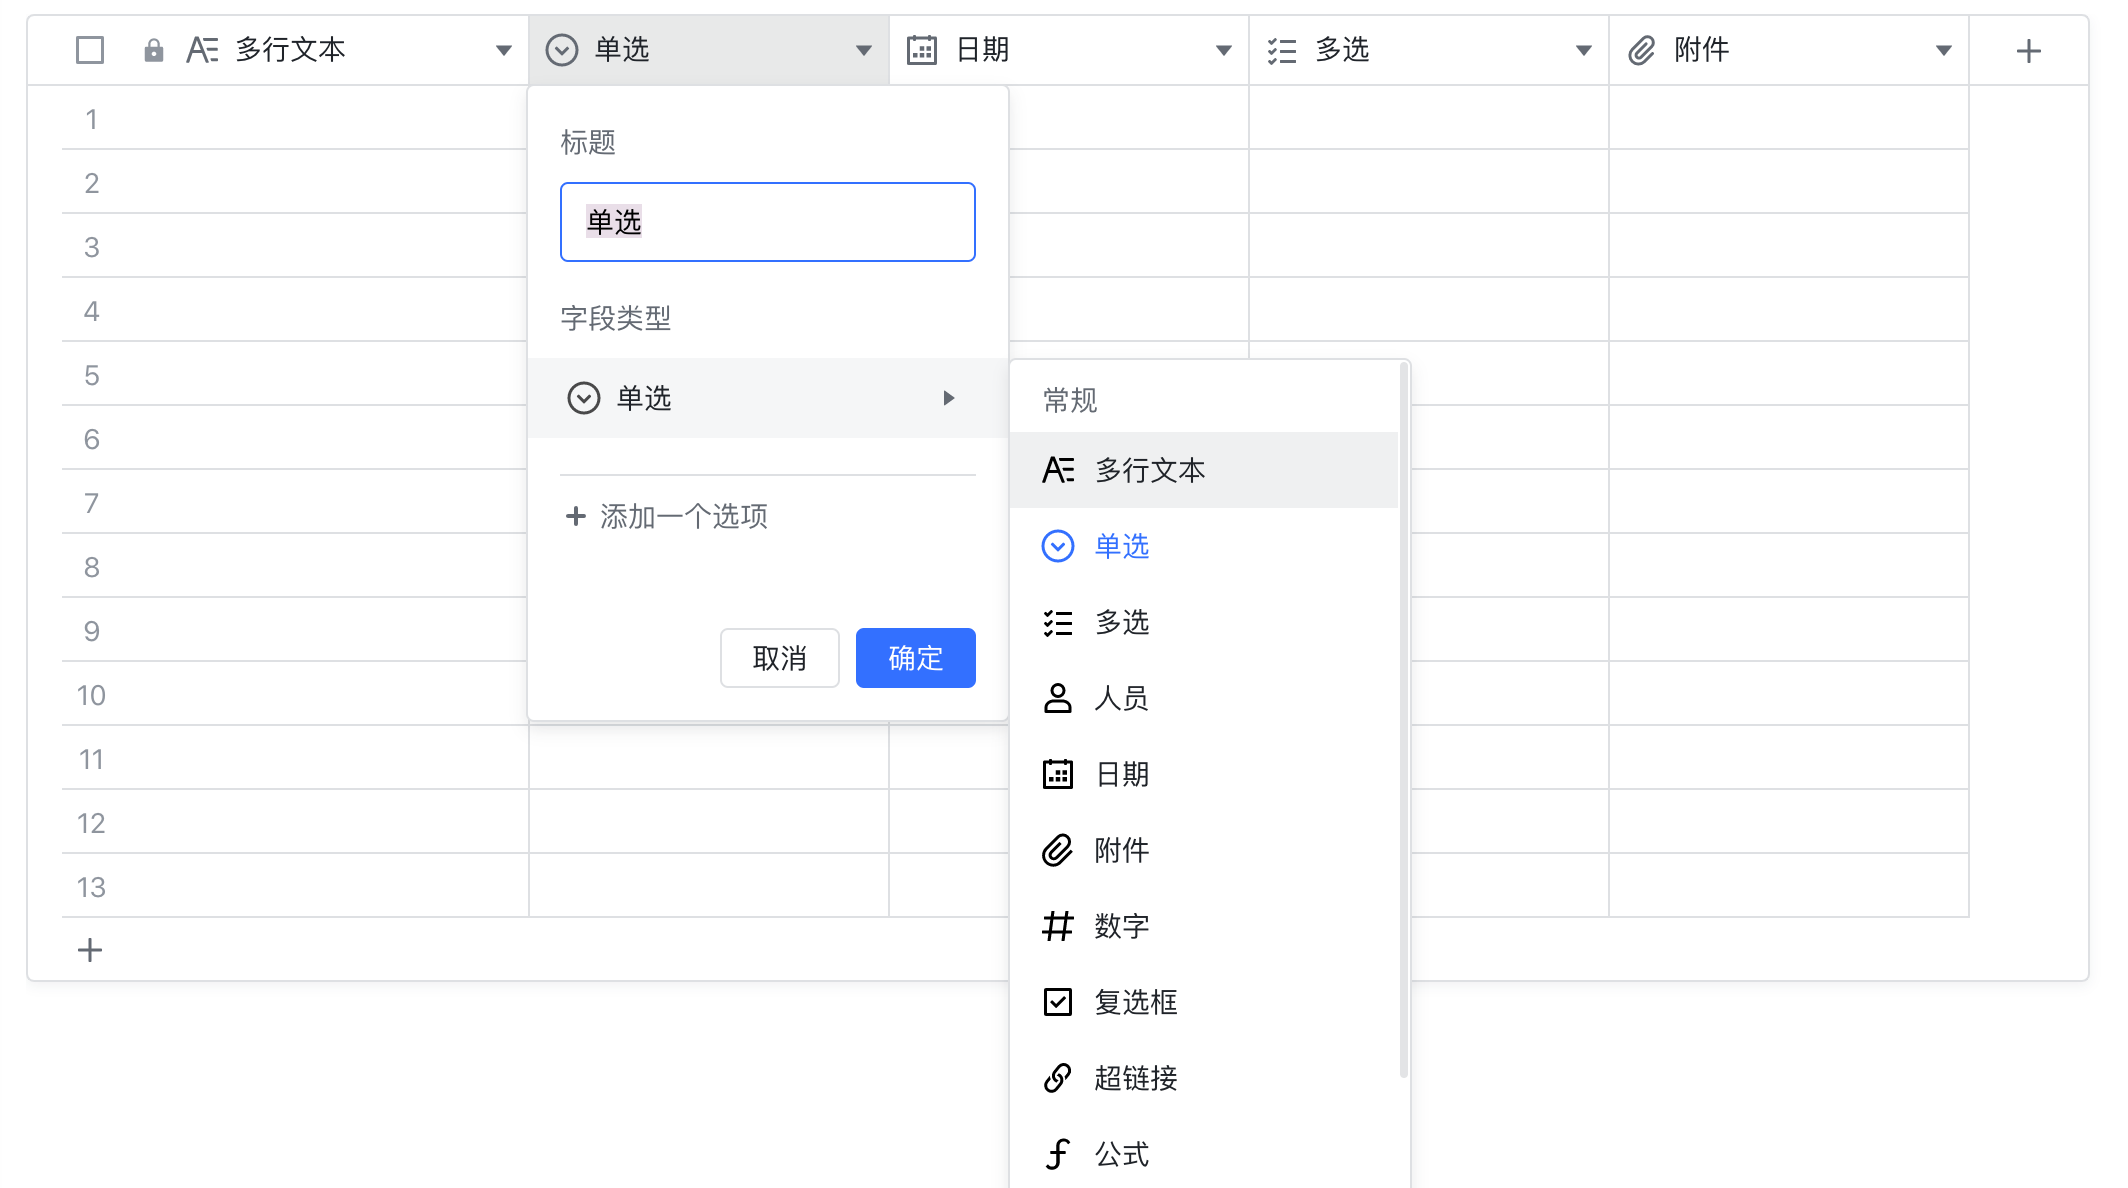Choose 复选框 checkbox field type
Viewport: 2128px width, 1188px height.
pyautogui.click(x=1134, y=1002)
